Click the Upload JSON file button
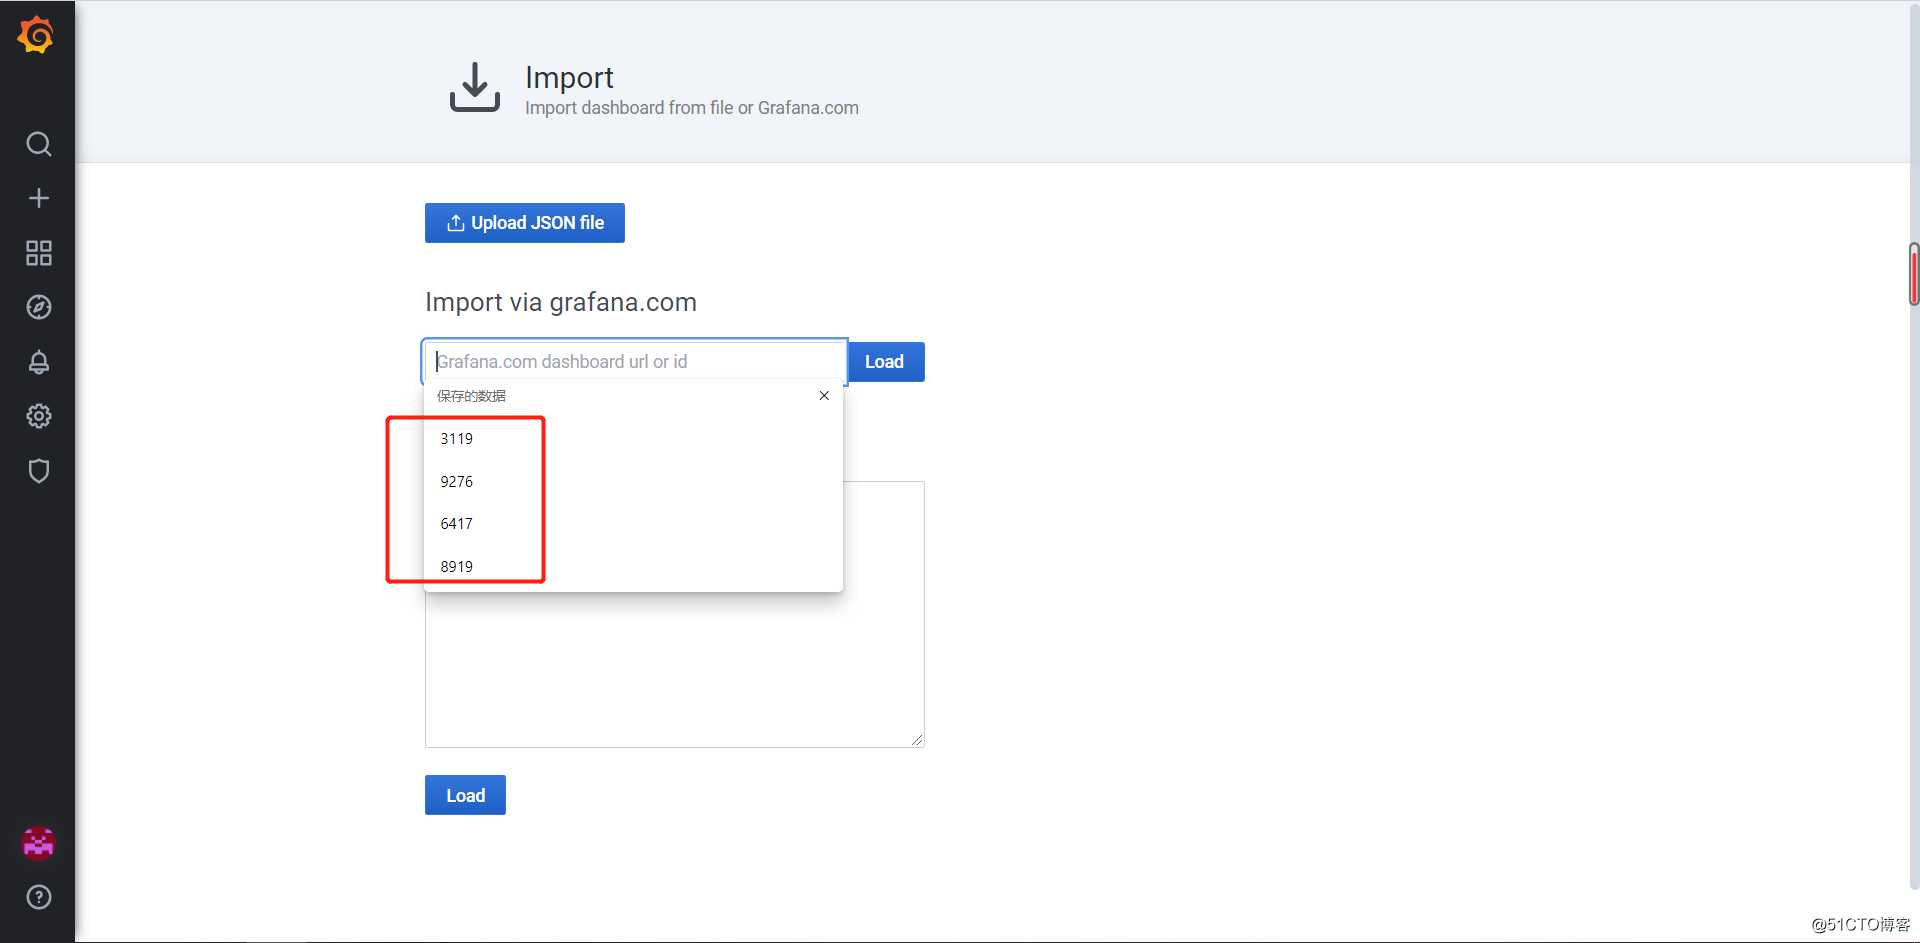 coord(525,223)
